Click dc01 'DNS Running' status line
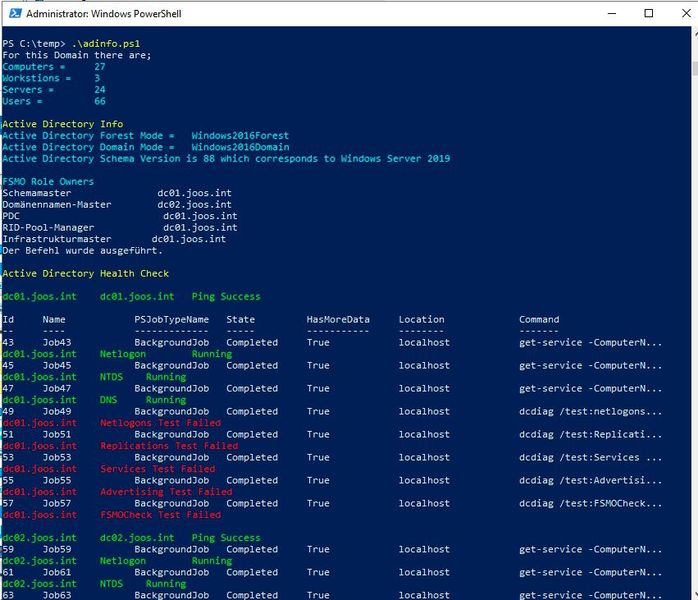The height and width of the screenshot is (600, 698). click(x=94, y=400)
